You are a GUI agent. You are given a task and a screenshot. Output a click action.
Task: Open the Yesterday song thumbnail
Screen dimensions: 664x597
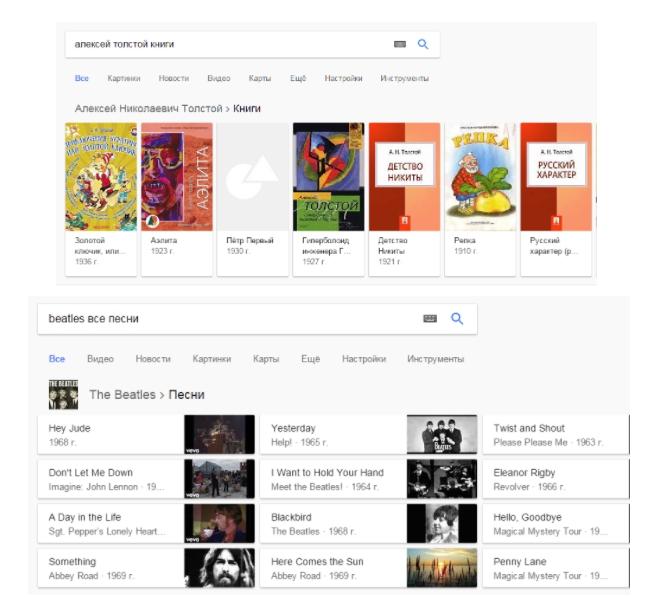441,435
